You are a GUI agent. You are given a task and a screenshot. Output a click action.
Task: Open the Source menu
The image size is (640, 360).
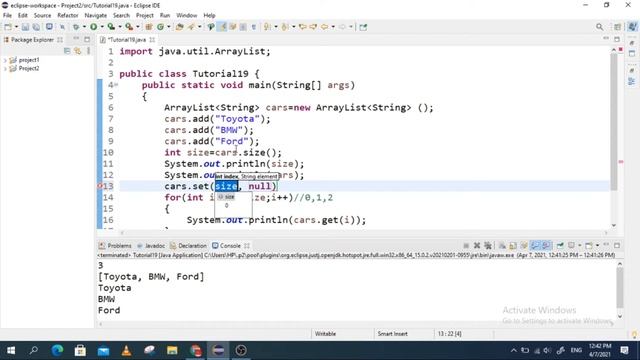click(x=42, y=15)
